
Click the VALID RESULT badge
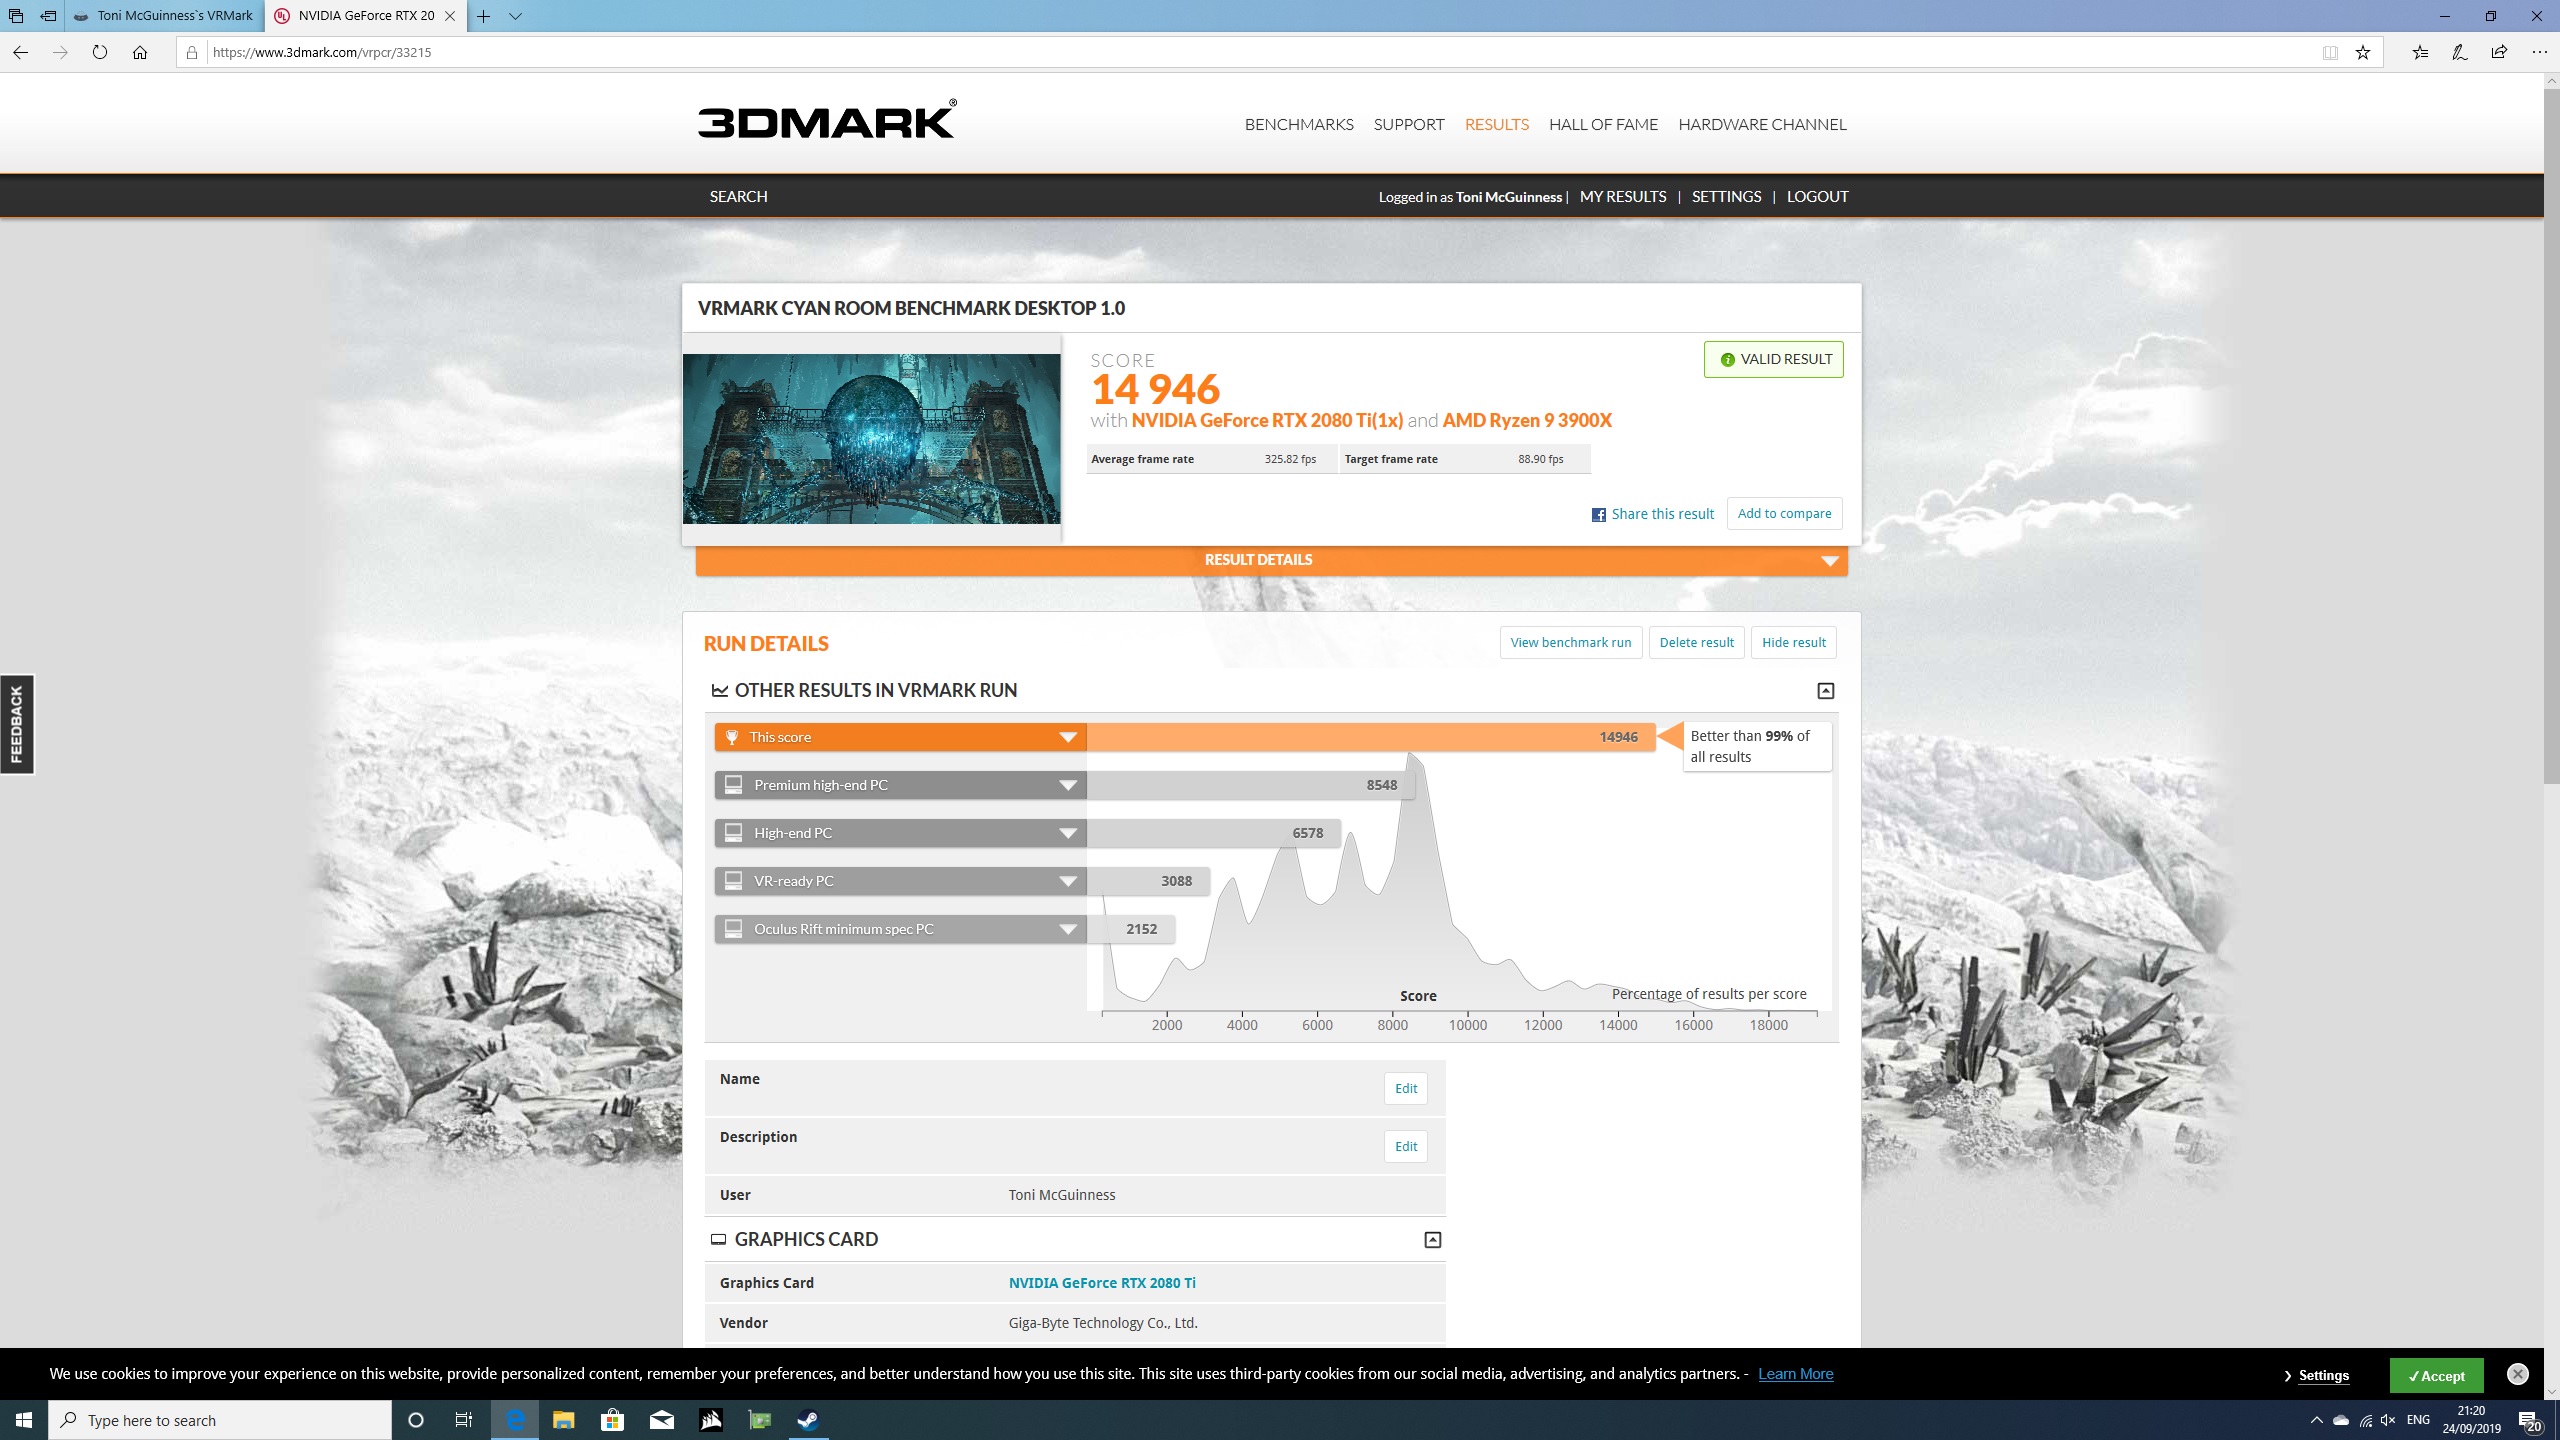click(1774, 359)
